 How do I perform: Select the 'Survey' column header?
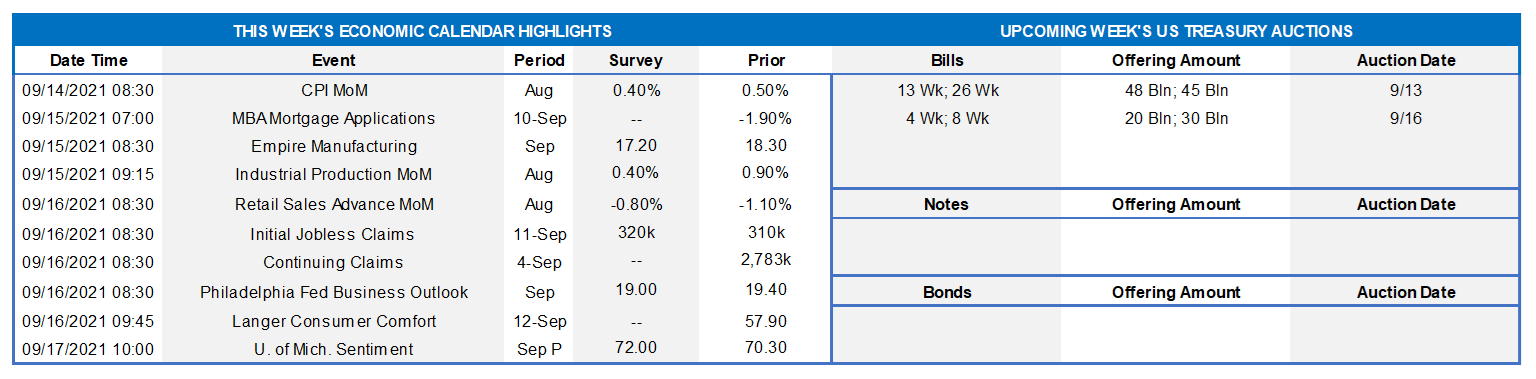pyautogui.click(x=636, y=60)
